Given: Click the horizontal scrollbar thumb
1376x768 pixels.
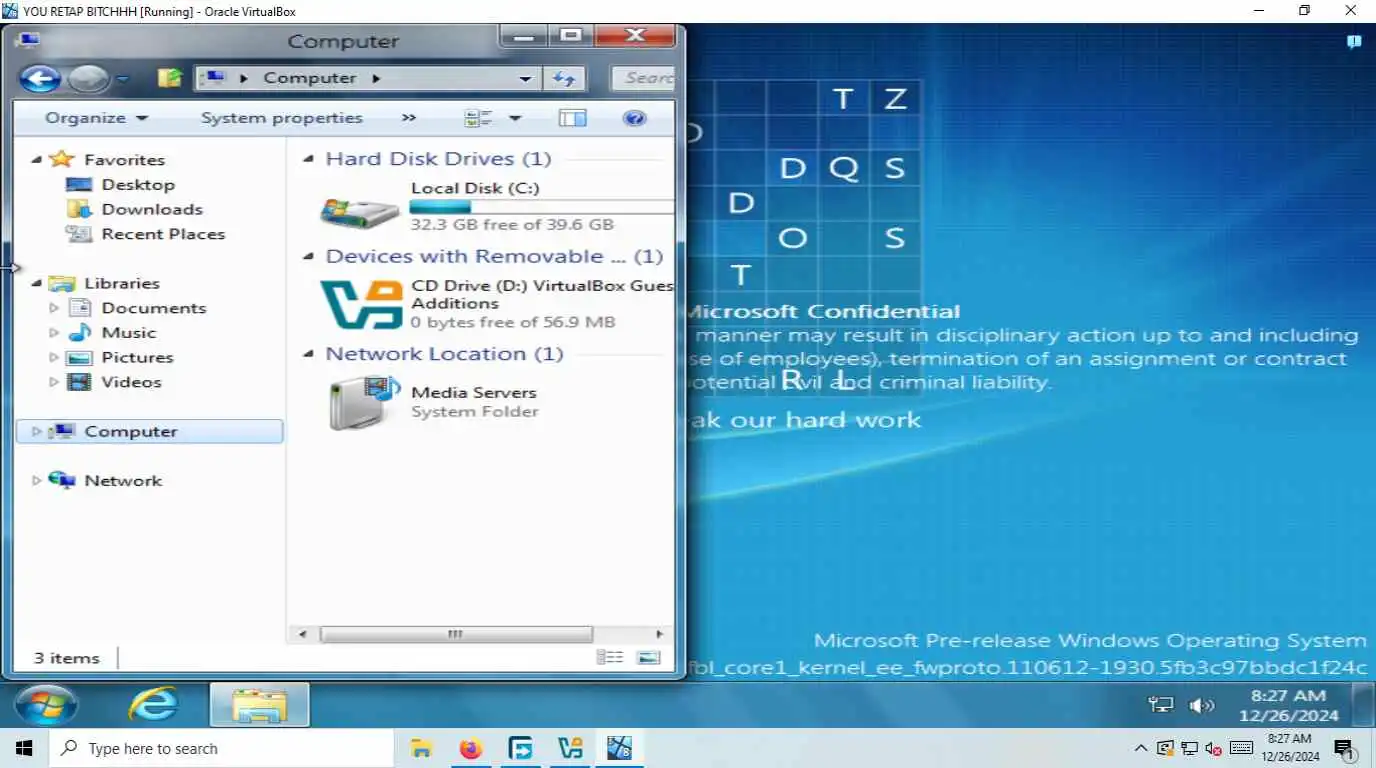Looking at the screenshot, I should (456, 634).
